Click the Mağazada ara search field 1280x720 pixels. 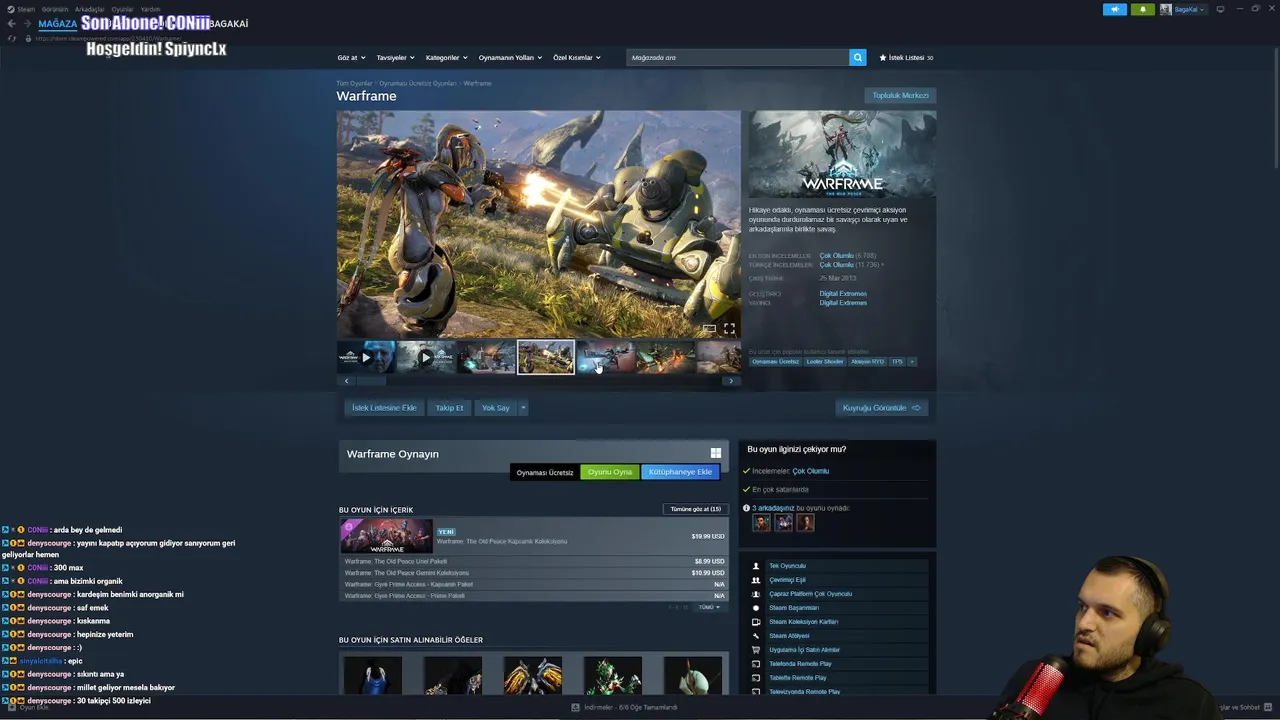click(738, 57)
